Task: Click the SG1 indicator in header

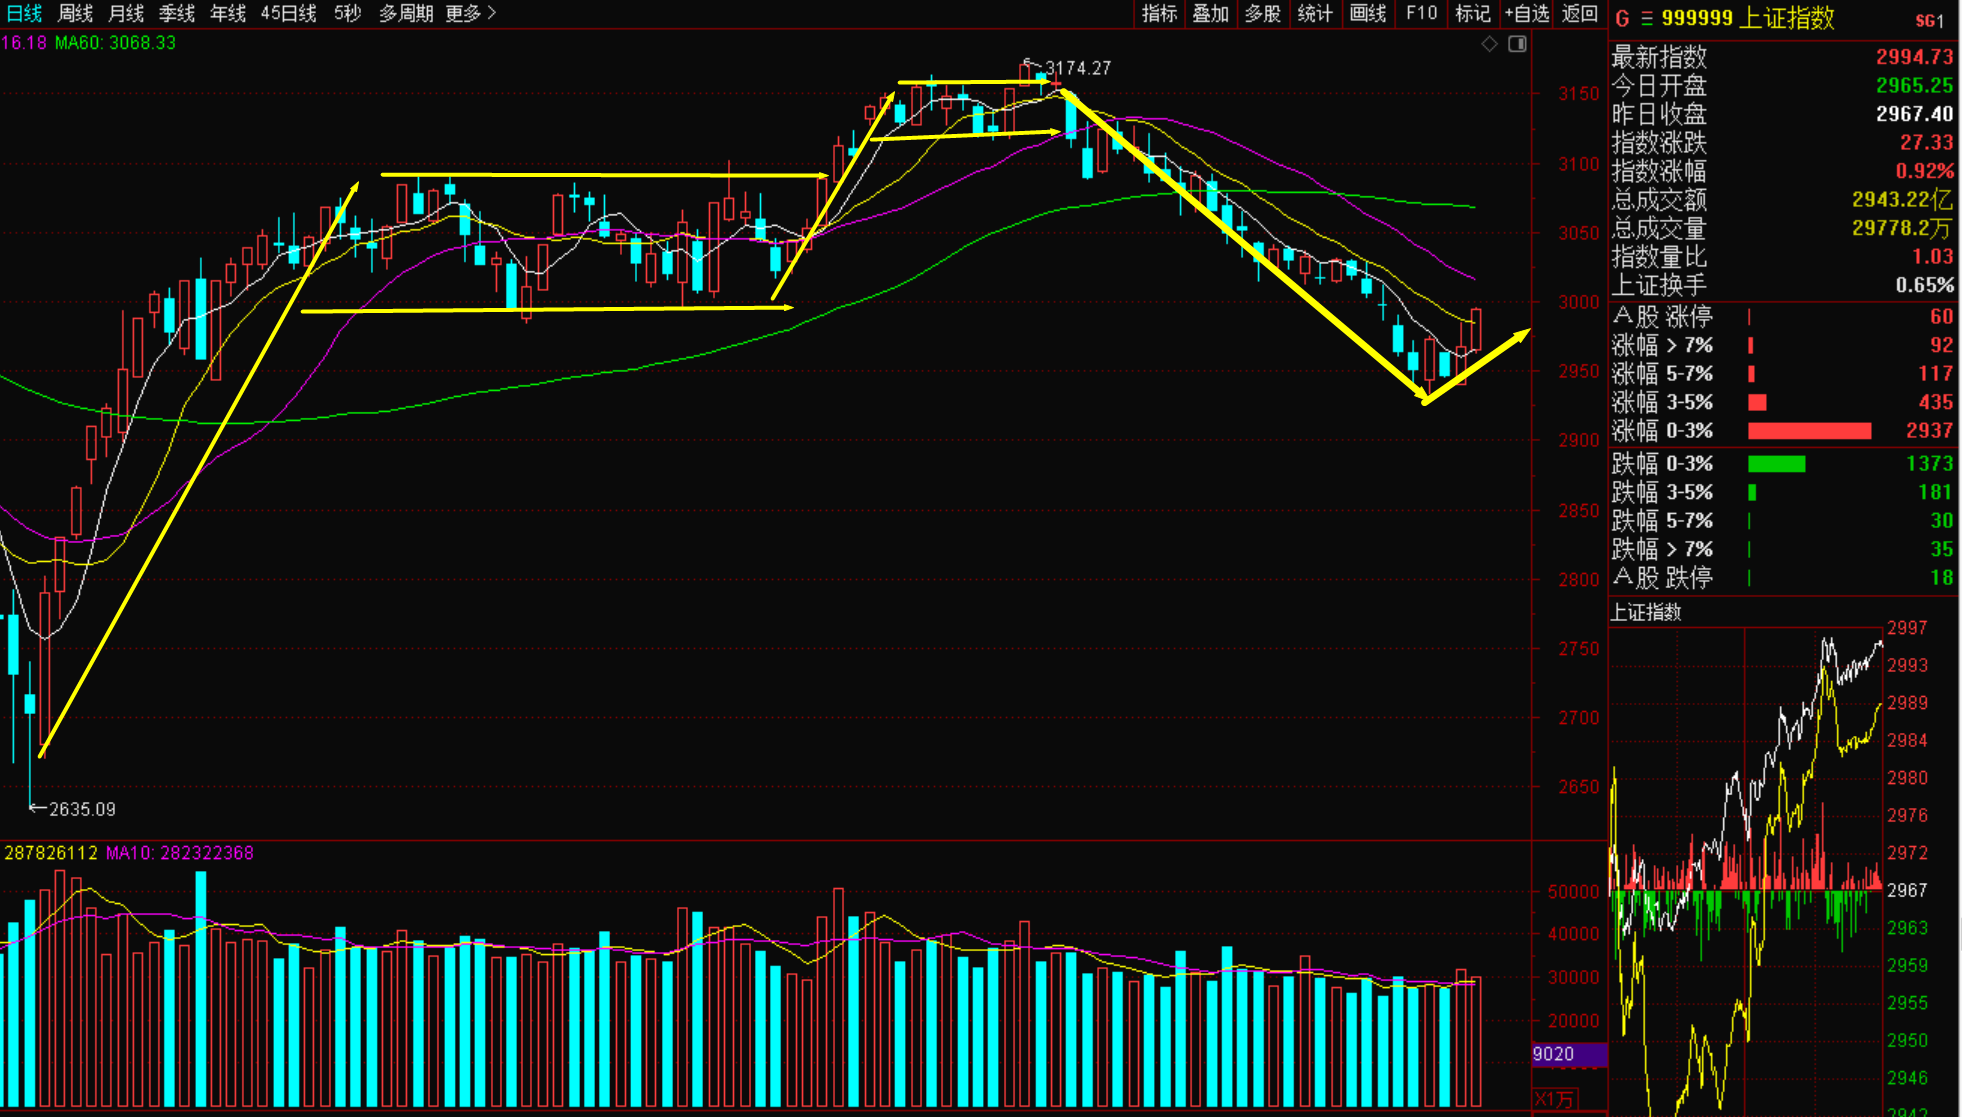Action: click(x=1929, y=20)
